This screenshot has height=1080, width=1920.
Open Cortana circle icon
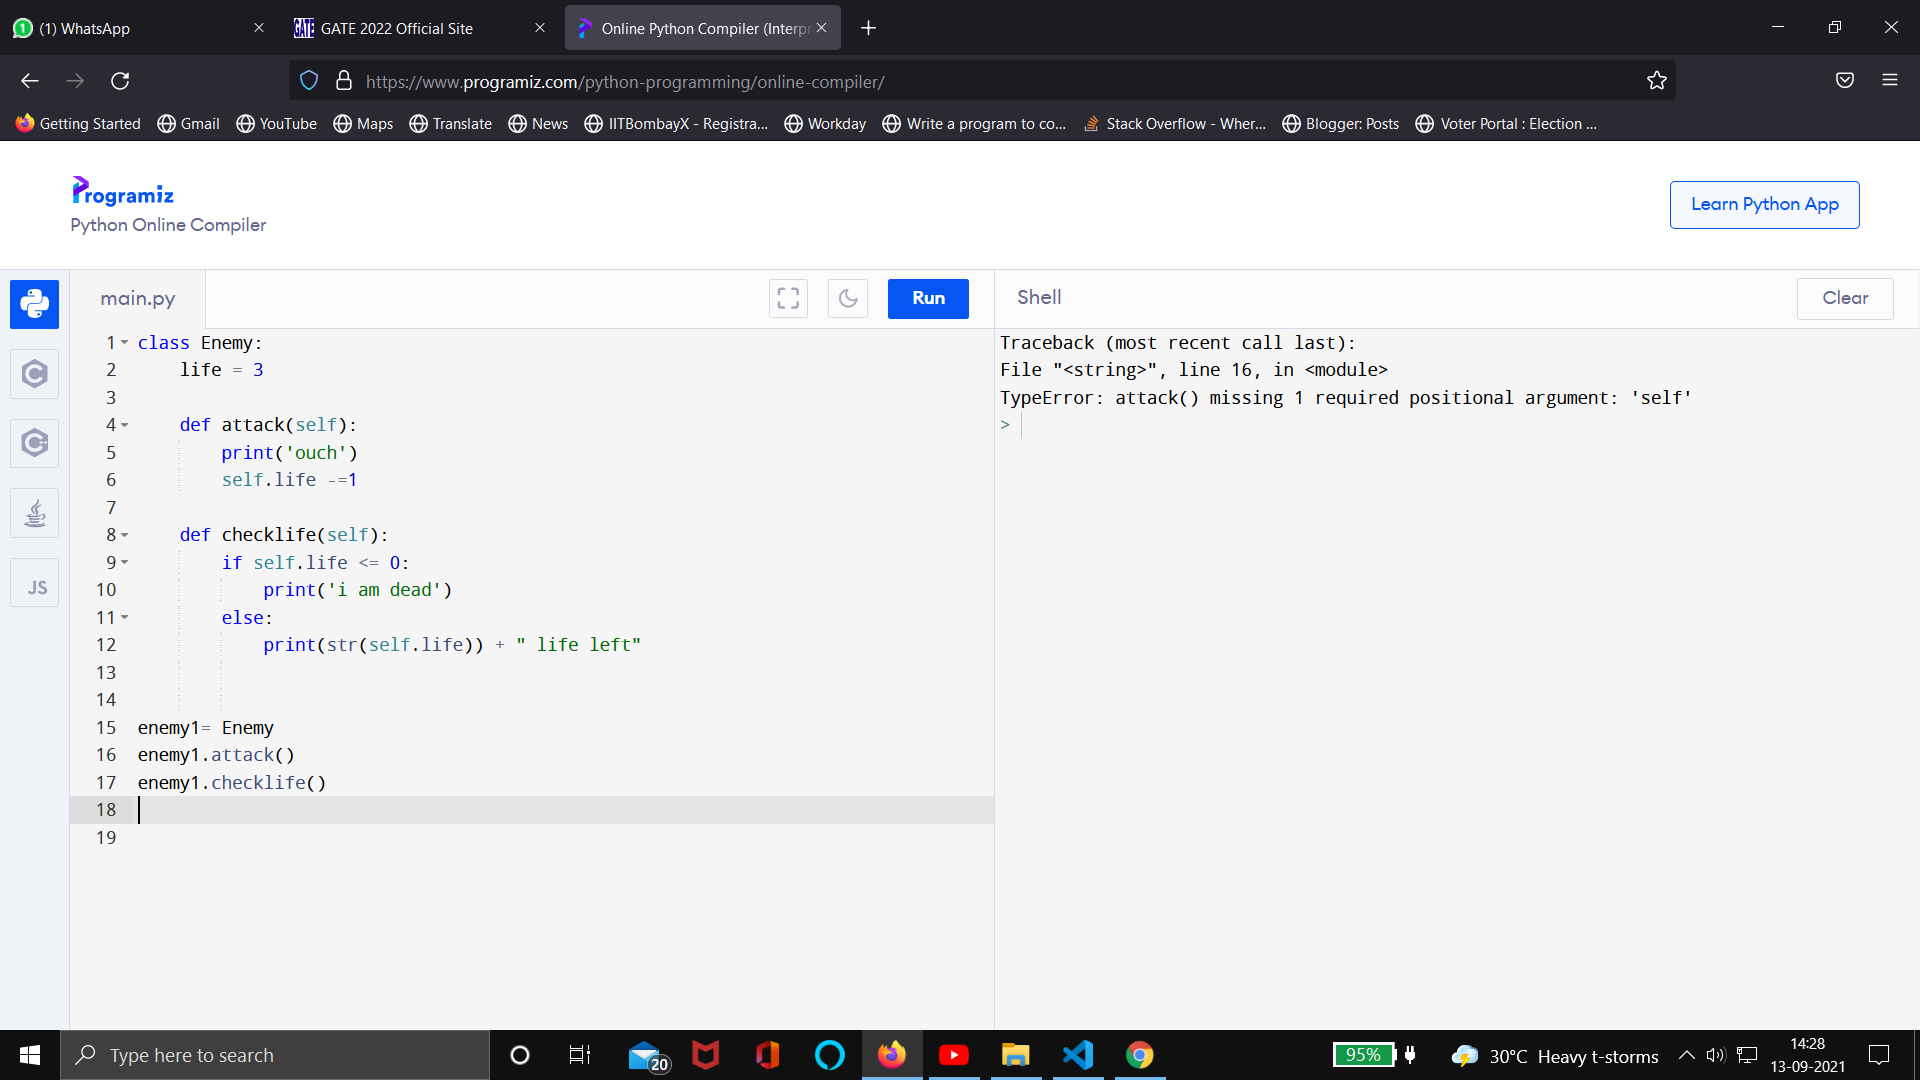coord(520,1055)
